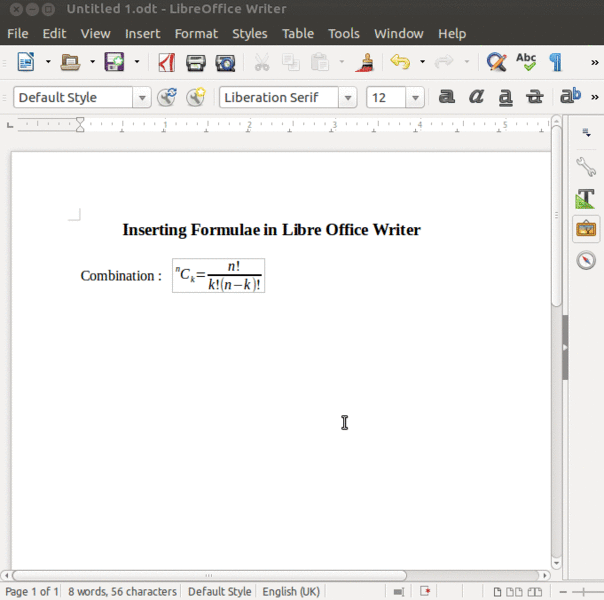Open the Insert menu
Image resolution: width=604 pixels, height=600 pixels.
[x=143, y=34]
